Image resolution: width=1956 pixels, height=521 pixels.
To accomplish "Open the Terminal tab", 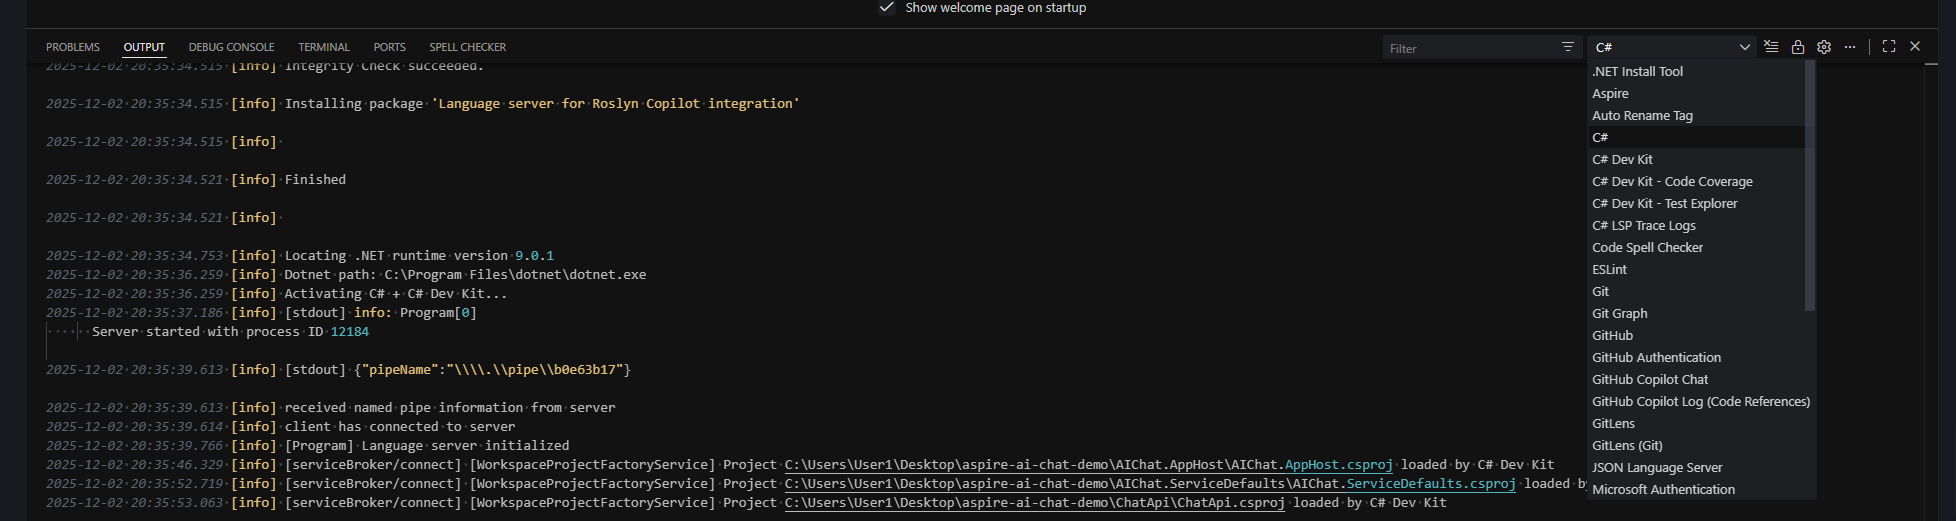I will [324, 47].
